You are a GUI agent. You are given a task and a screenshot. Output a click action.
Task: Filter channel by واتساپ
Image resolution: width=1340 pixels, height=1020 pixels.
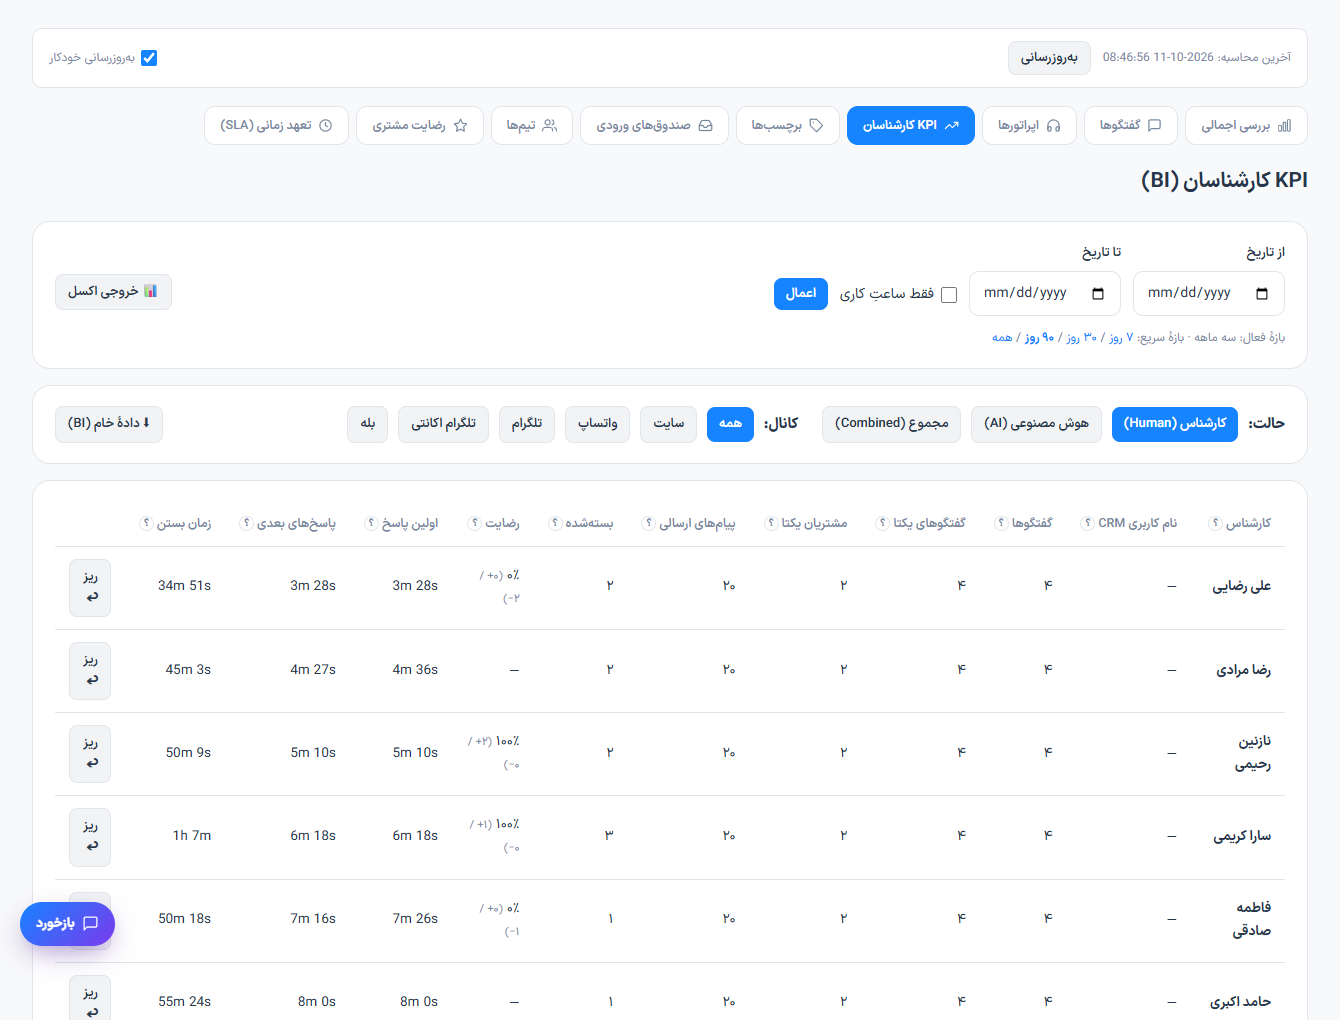coord(598,424)
